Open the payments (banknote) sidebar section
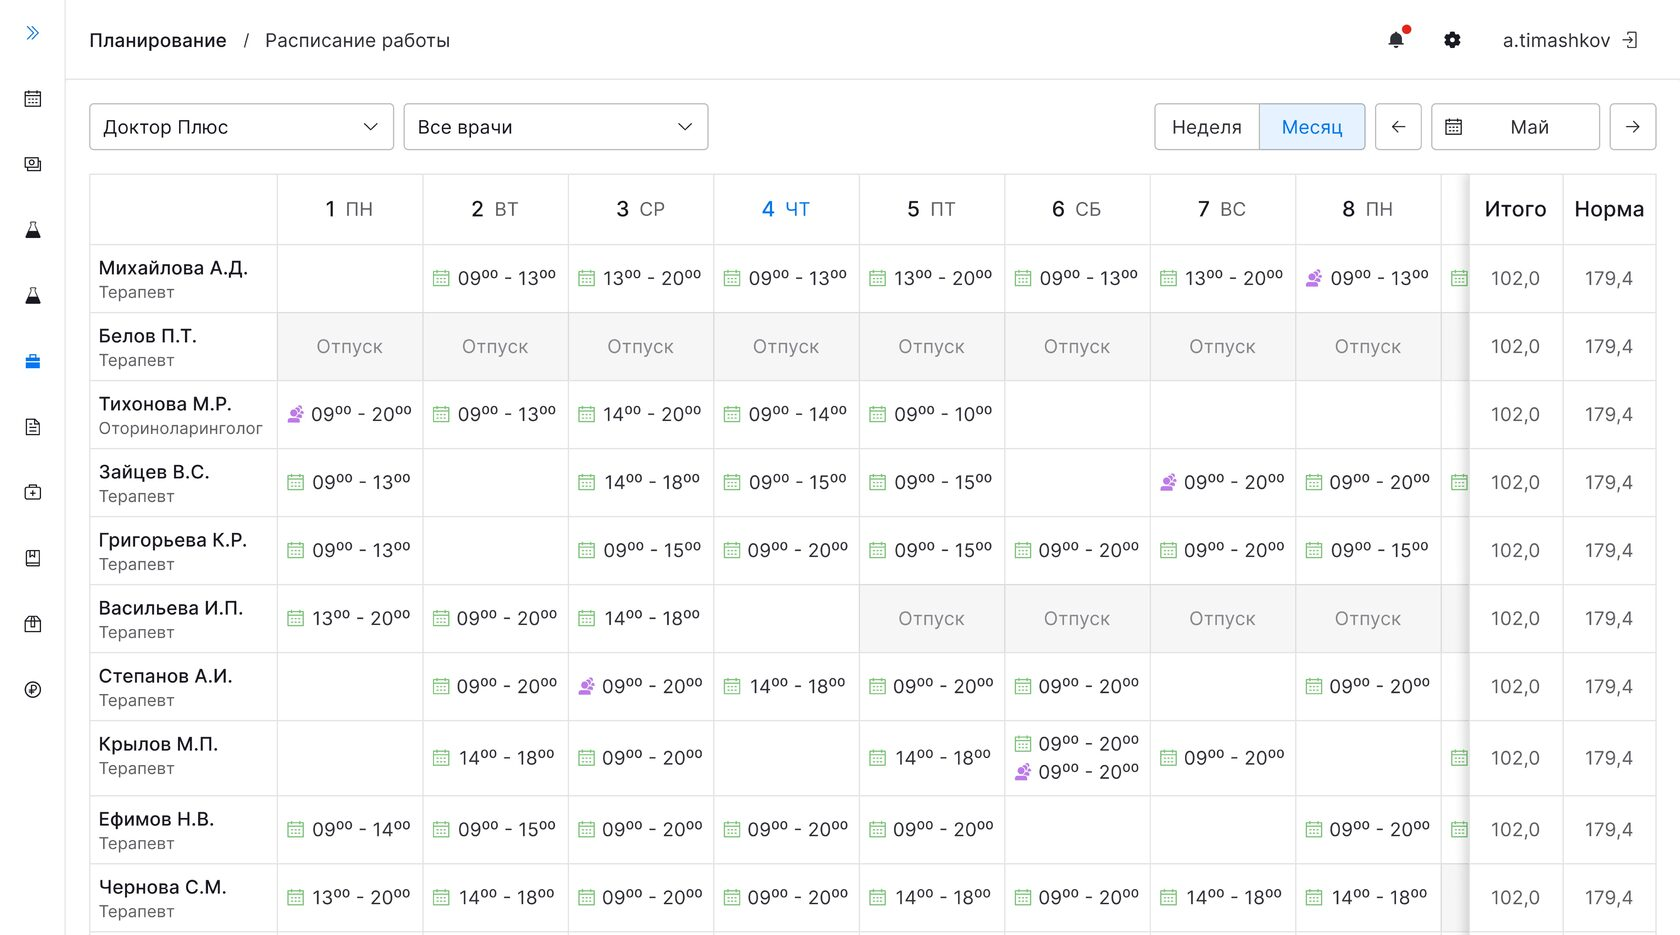This screenshot has width=1680, height=935. tap(33, 164)
